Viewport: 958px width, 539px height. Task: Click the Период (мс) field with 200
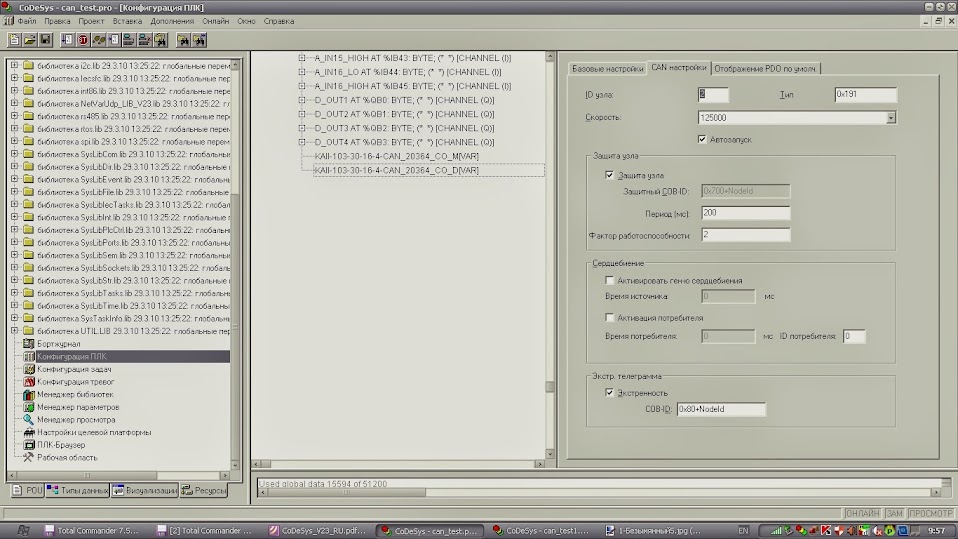(x=745, y=213)
